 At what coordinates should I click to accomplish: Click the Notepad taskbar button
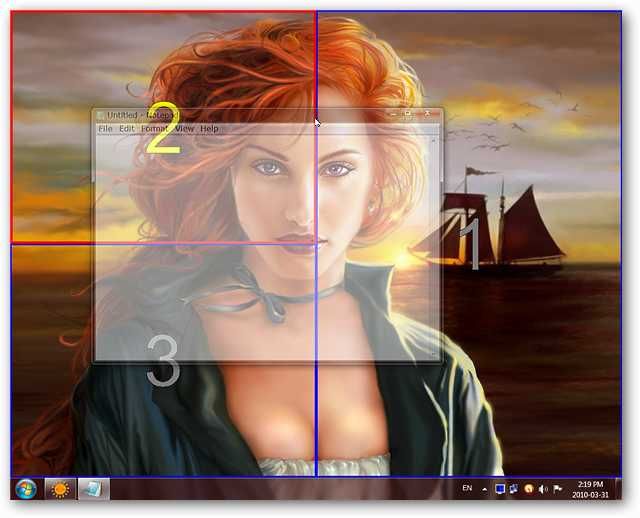coord(94,489)
